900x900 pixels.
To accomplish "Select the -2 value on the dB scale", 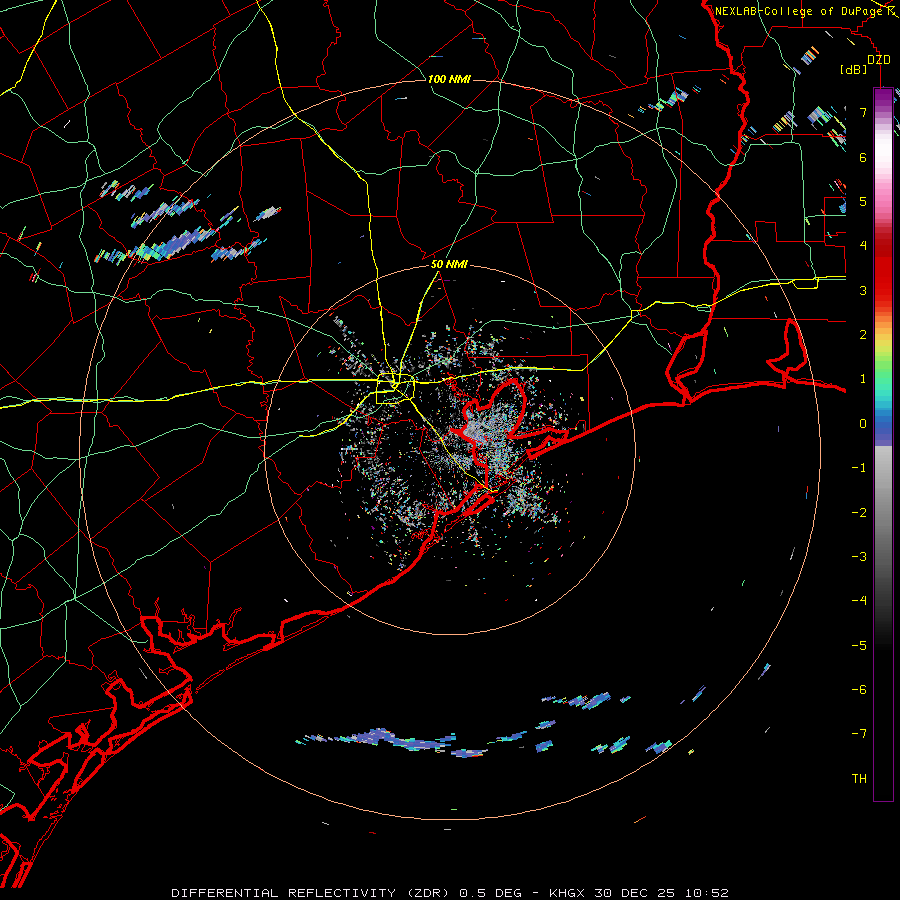I will tap(859, 513).
